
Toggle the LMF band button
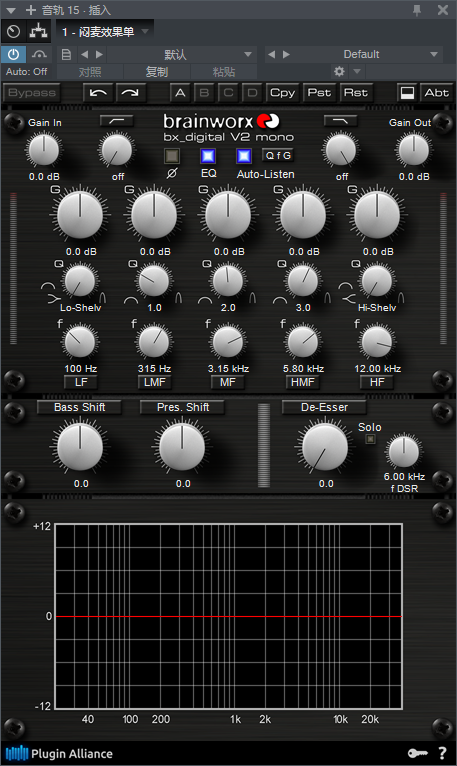154,382
